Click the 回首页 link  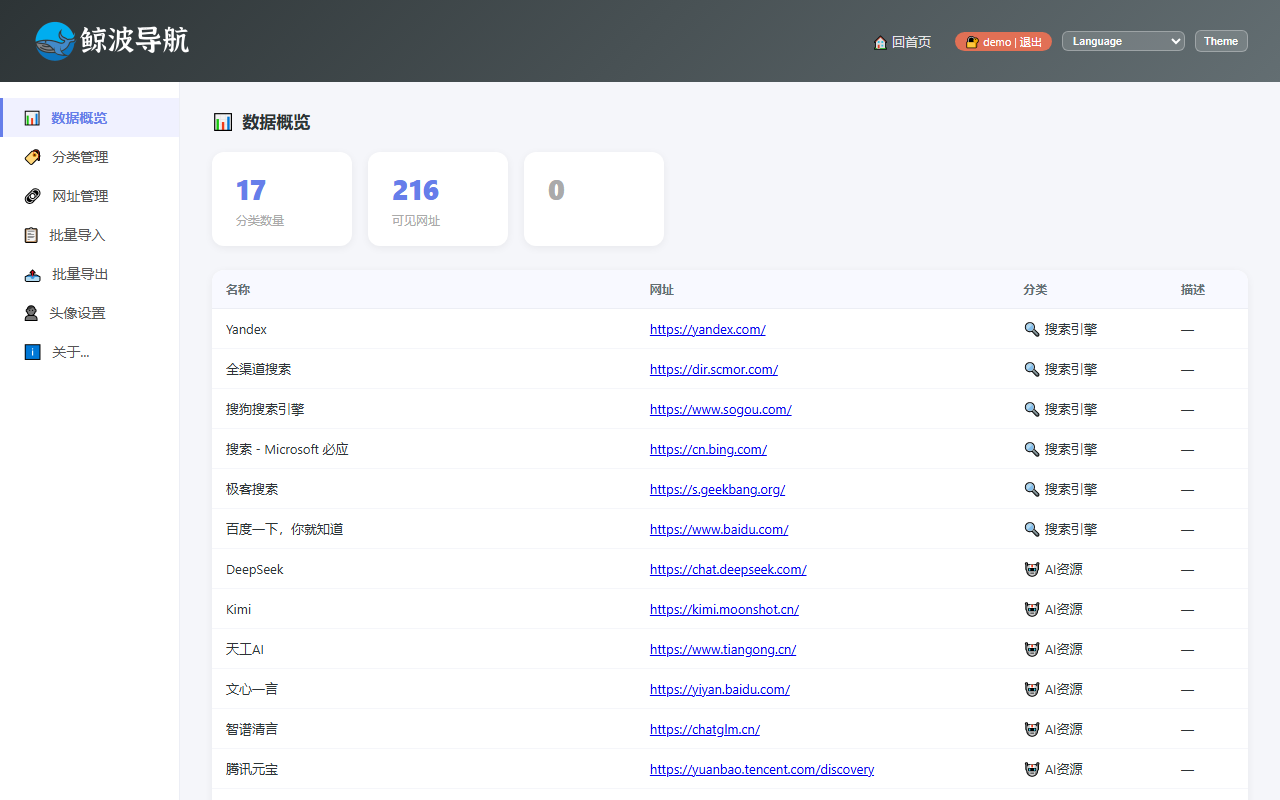tap(902, 42)
